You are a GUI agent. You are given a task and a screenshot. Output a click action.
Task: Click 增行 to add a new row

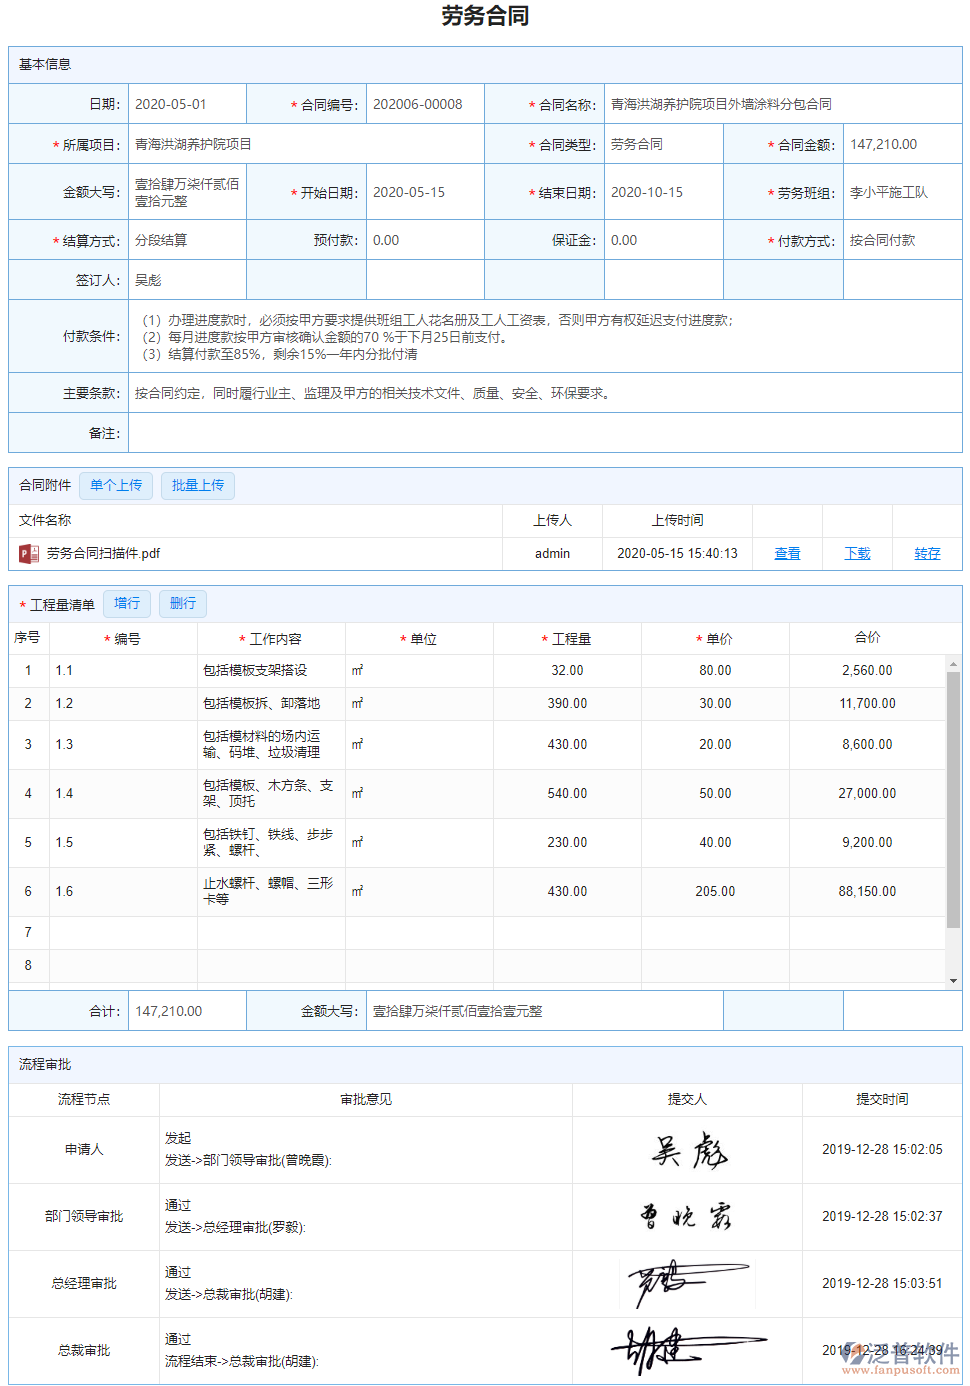coord(127,603)
